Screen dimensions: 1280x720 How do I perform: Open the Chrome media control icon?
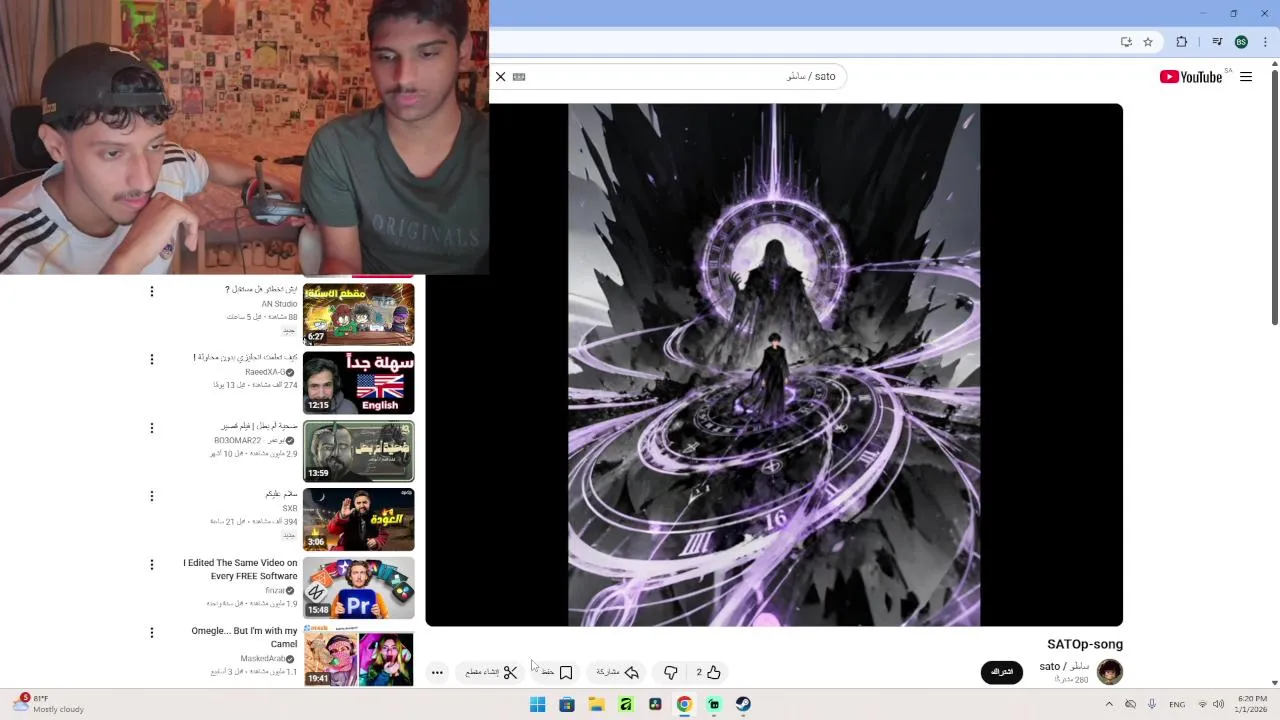1217,42
